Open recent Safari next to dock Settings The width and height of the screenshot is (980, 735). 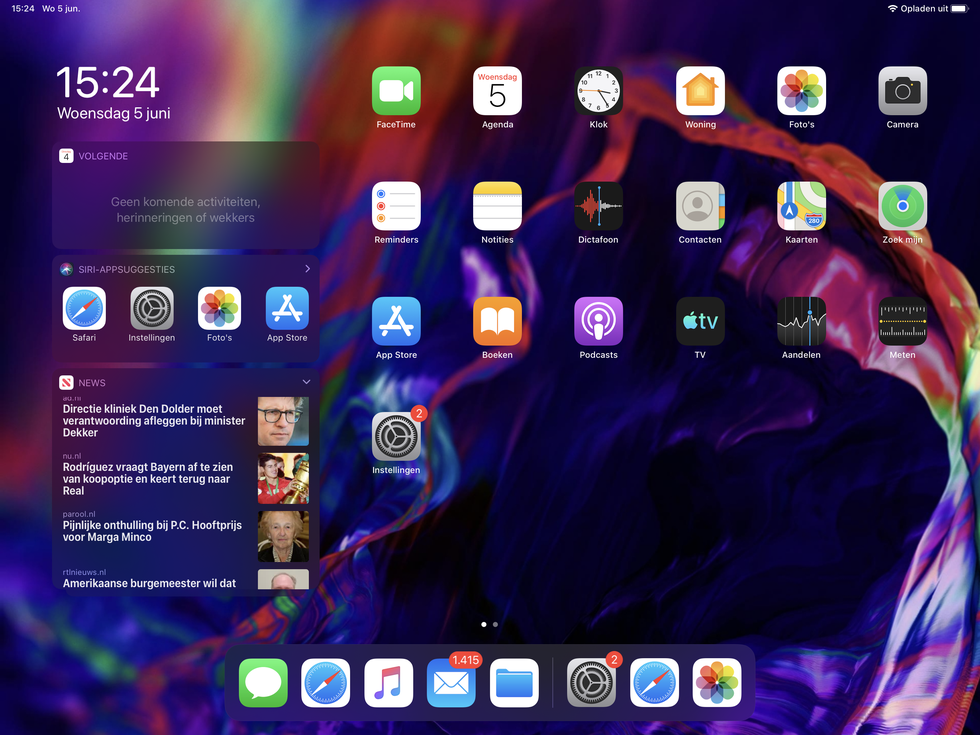pos(654,682)
